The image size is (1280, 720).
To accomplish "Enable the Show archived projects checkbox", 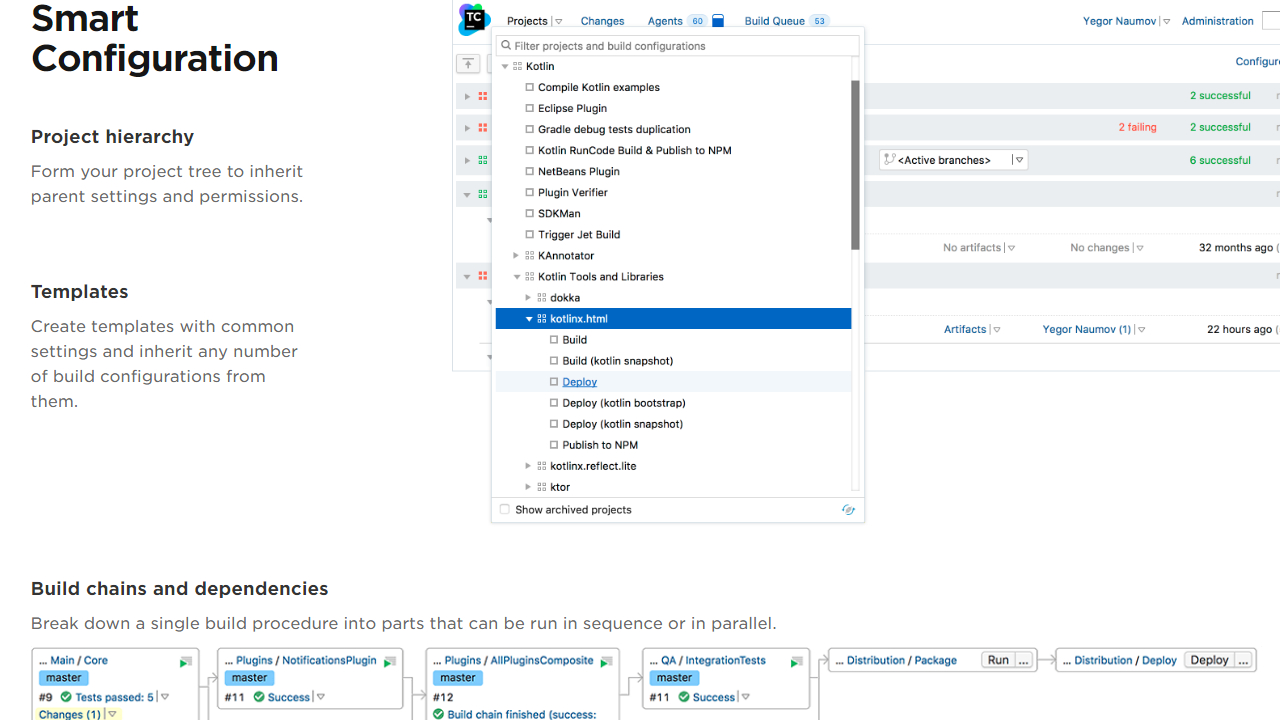I will click(x=505, y=510).
